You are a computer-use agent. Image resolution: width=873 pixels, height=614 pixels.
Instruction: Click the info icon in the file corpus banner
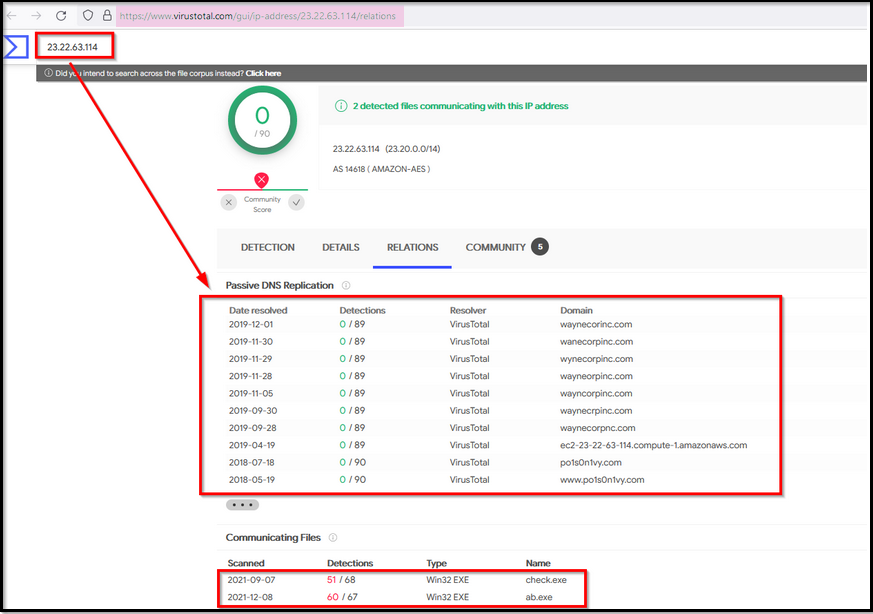(x=48, y=73)
